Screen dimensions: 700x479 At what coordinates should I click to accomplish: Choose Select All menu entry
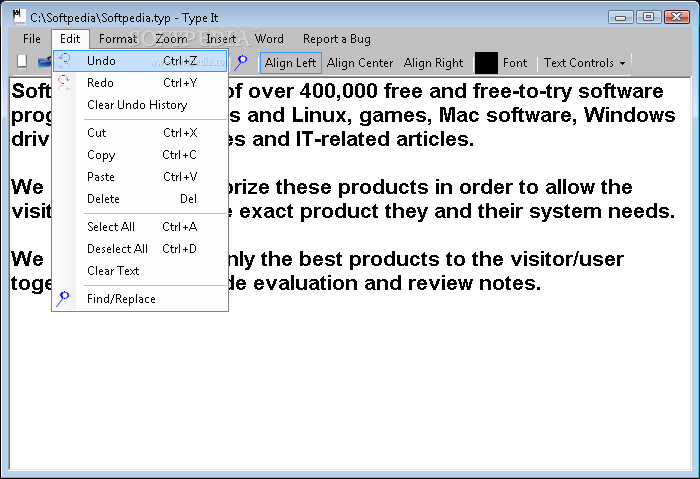(x=140, y=227)
